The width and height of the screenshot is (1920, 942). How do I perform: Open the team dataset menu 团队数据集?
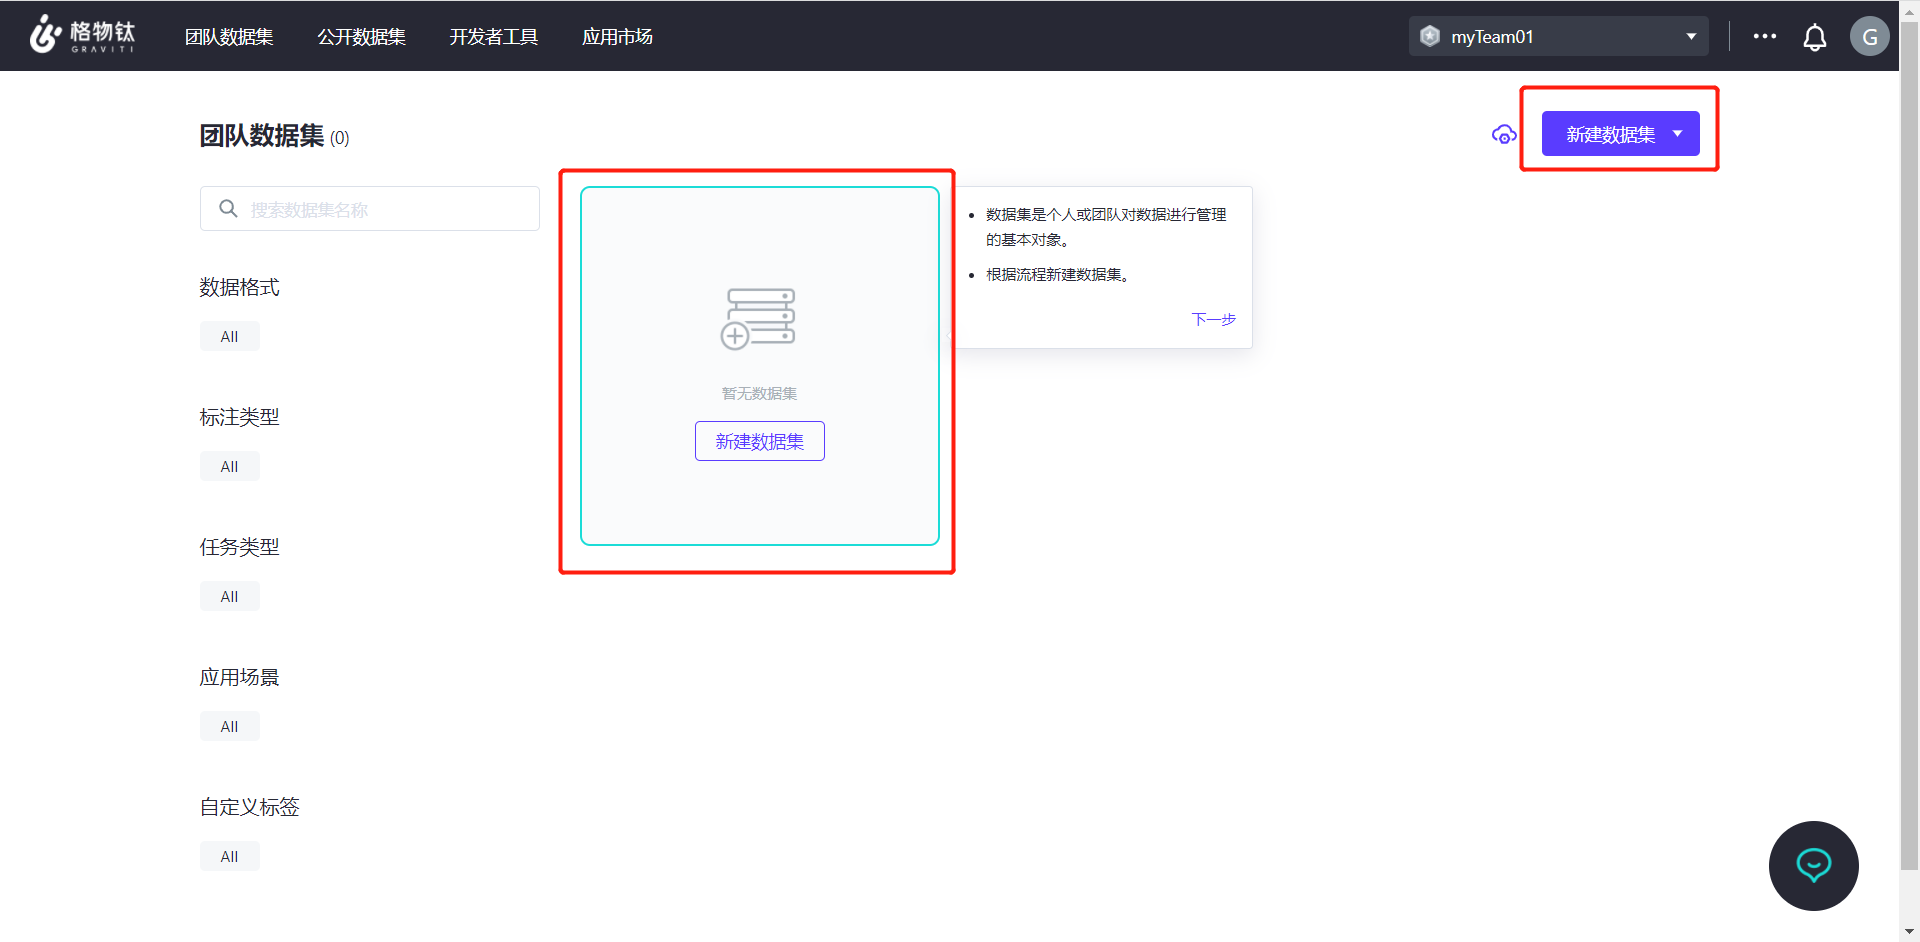(229, 37)
